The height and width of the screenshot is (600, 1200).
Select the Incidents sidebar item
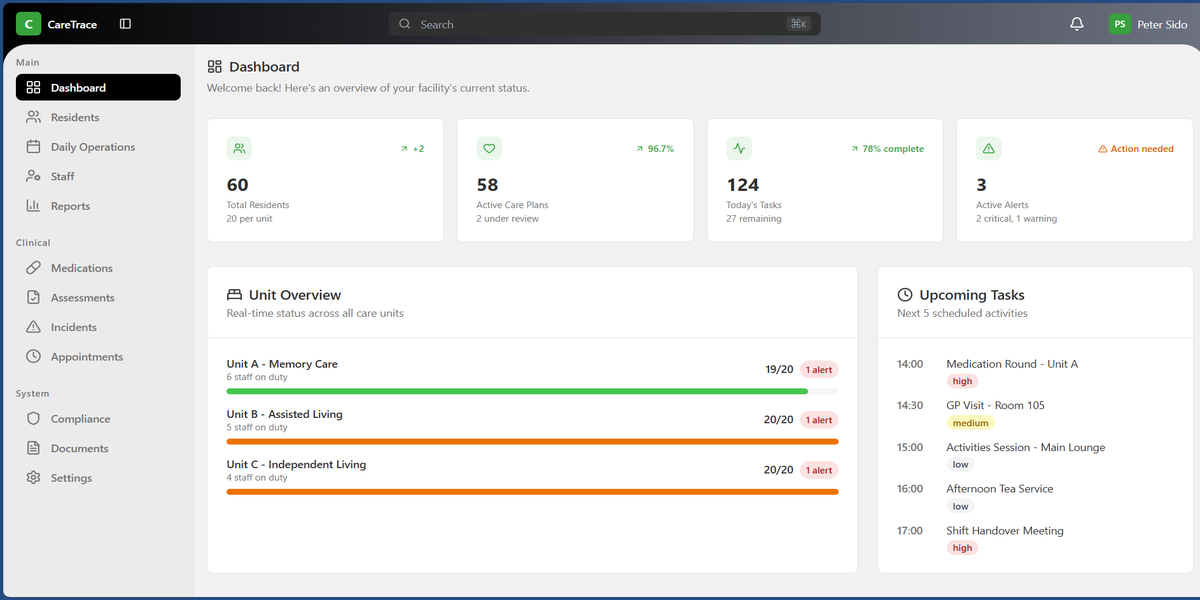(74, 327)
